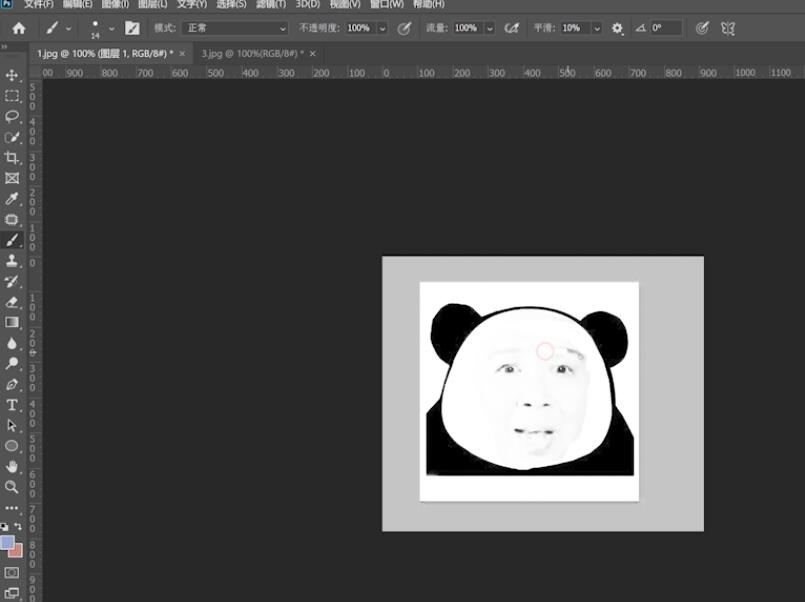
Task: Click the Home icon in options bar
Action: tap(19, 28)
